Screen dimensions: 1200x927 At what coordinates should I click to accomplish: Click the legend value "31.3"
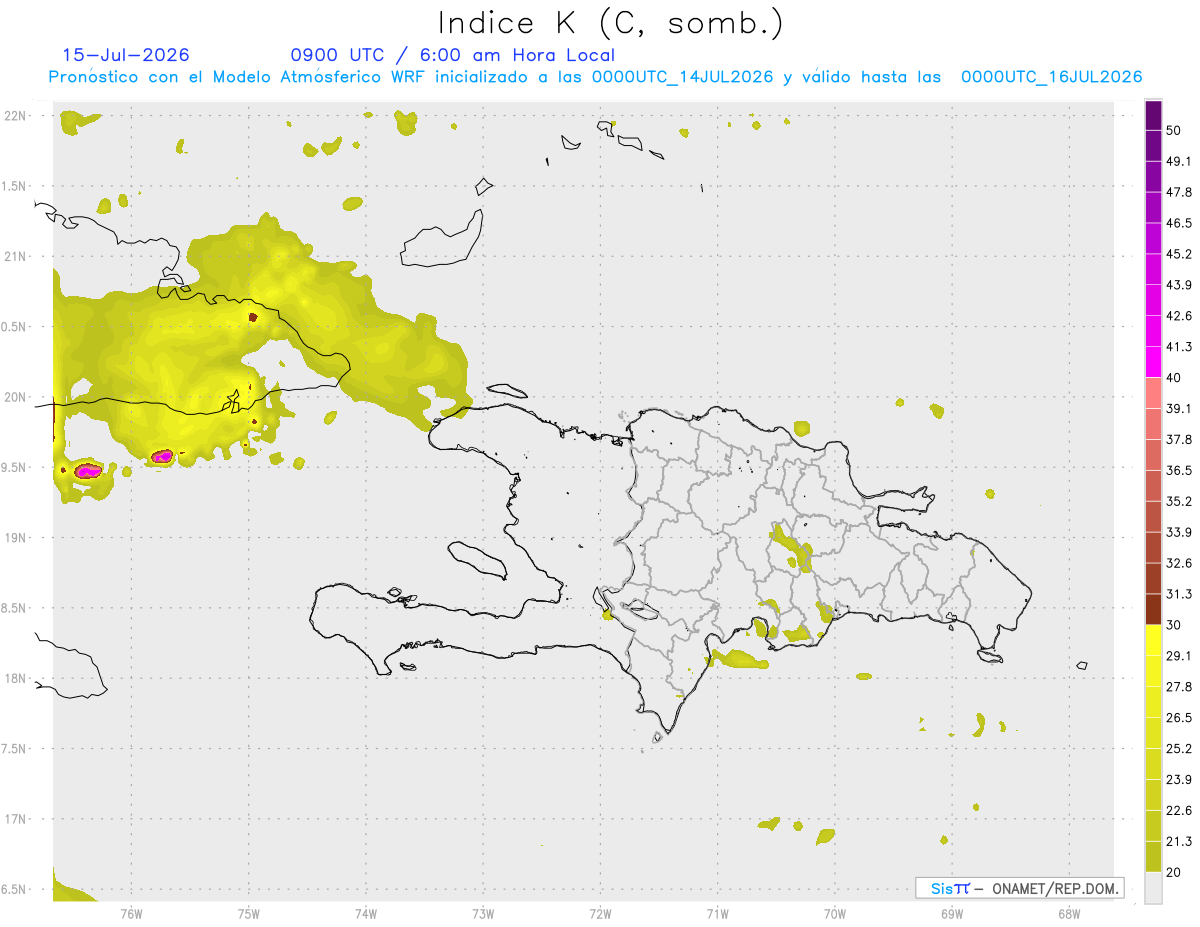1179,594
